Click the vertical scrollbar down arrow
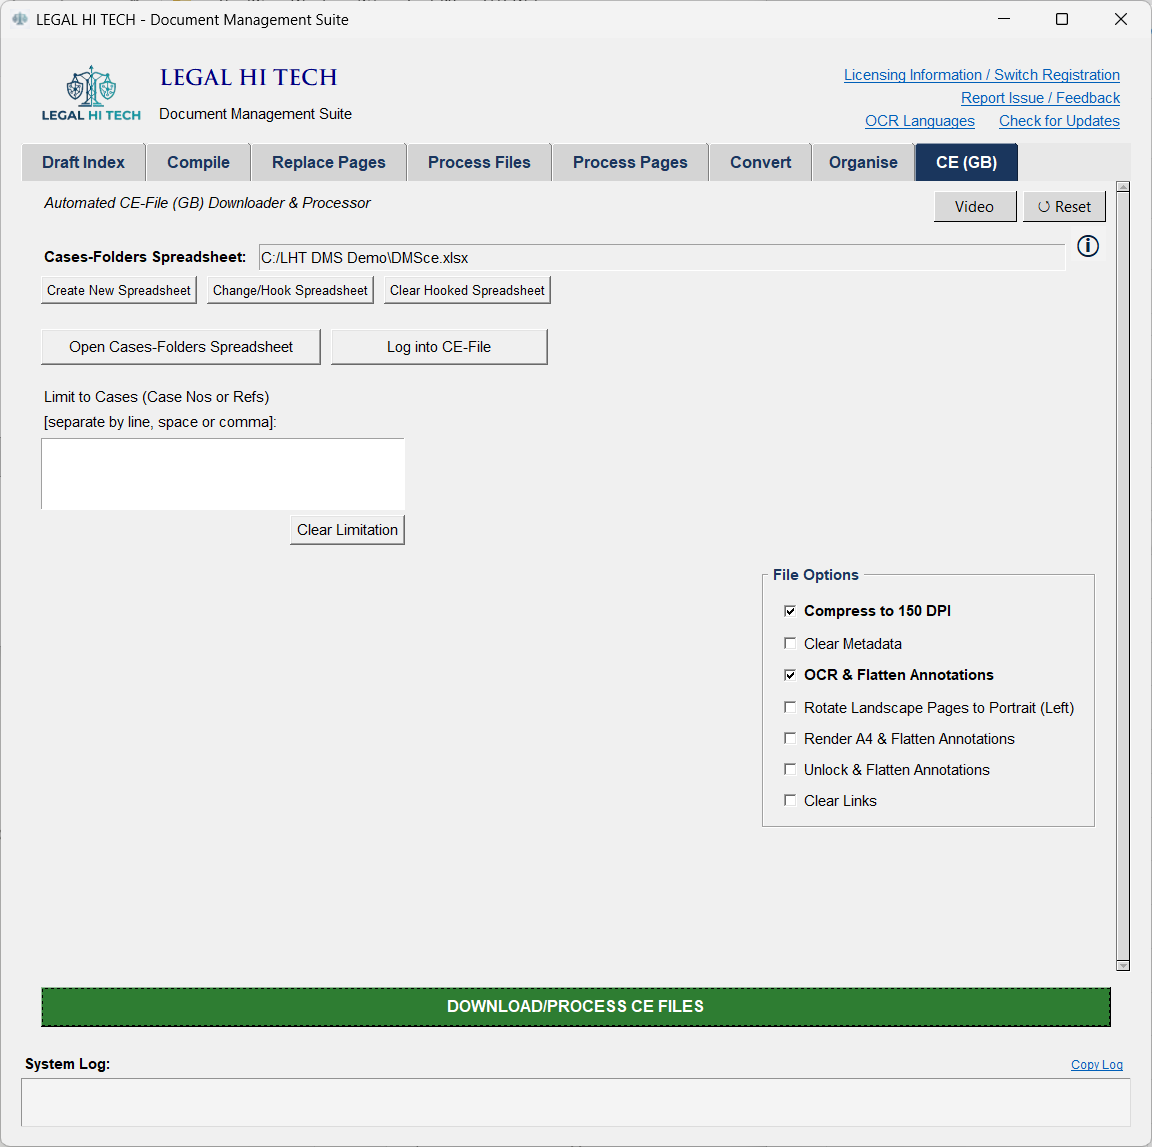This screenshot has height=1147, width=1152. [1123, 966]
